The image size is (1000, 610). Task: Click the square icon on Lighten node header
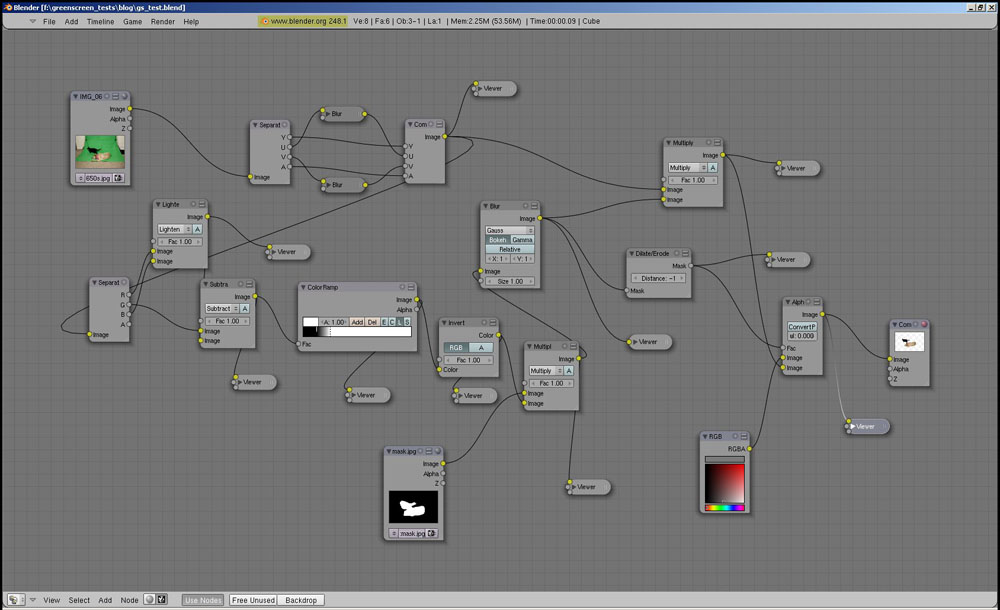point(202,204)
